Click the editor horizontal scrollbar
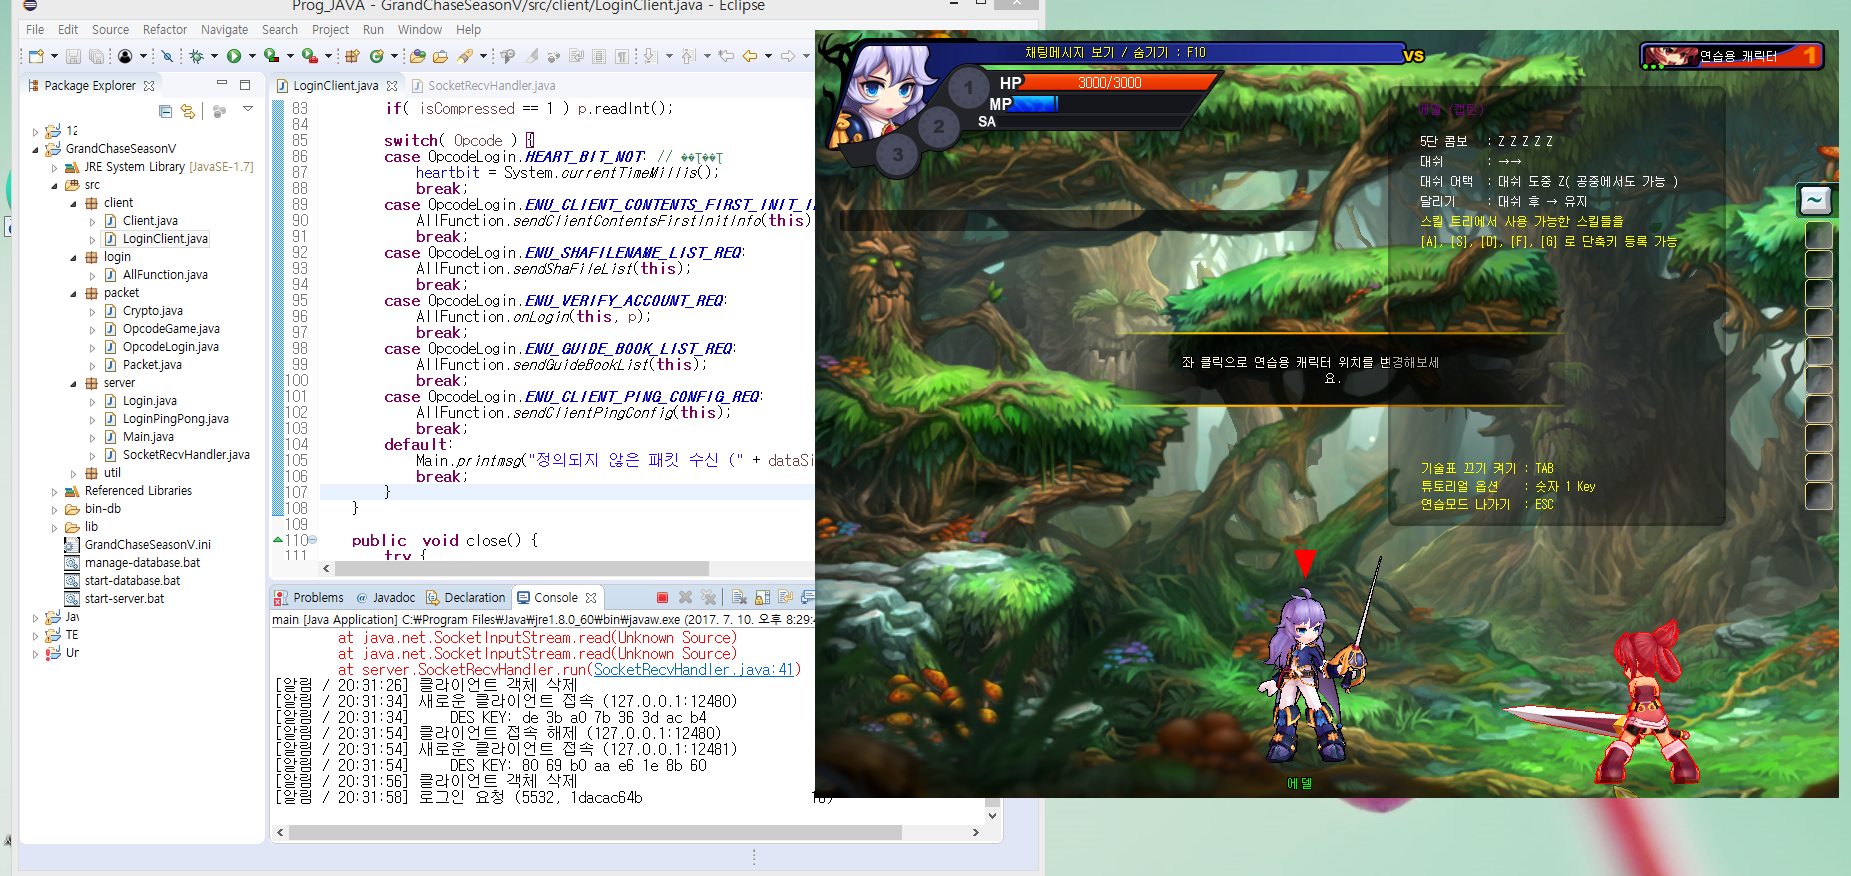The height and width of the screenshot is (876, 1851). point(521,568)
